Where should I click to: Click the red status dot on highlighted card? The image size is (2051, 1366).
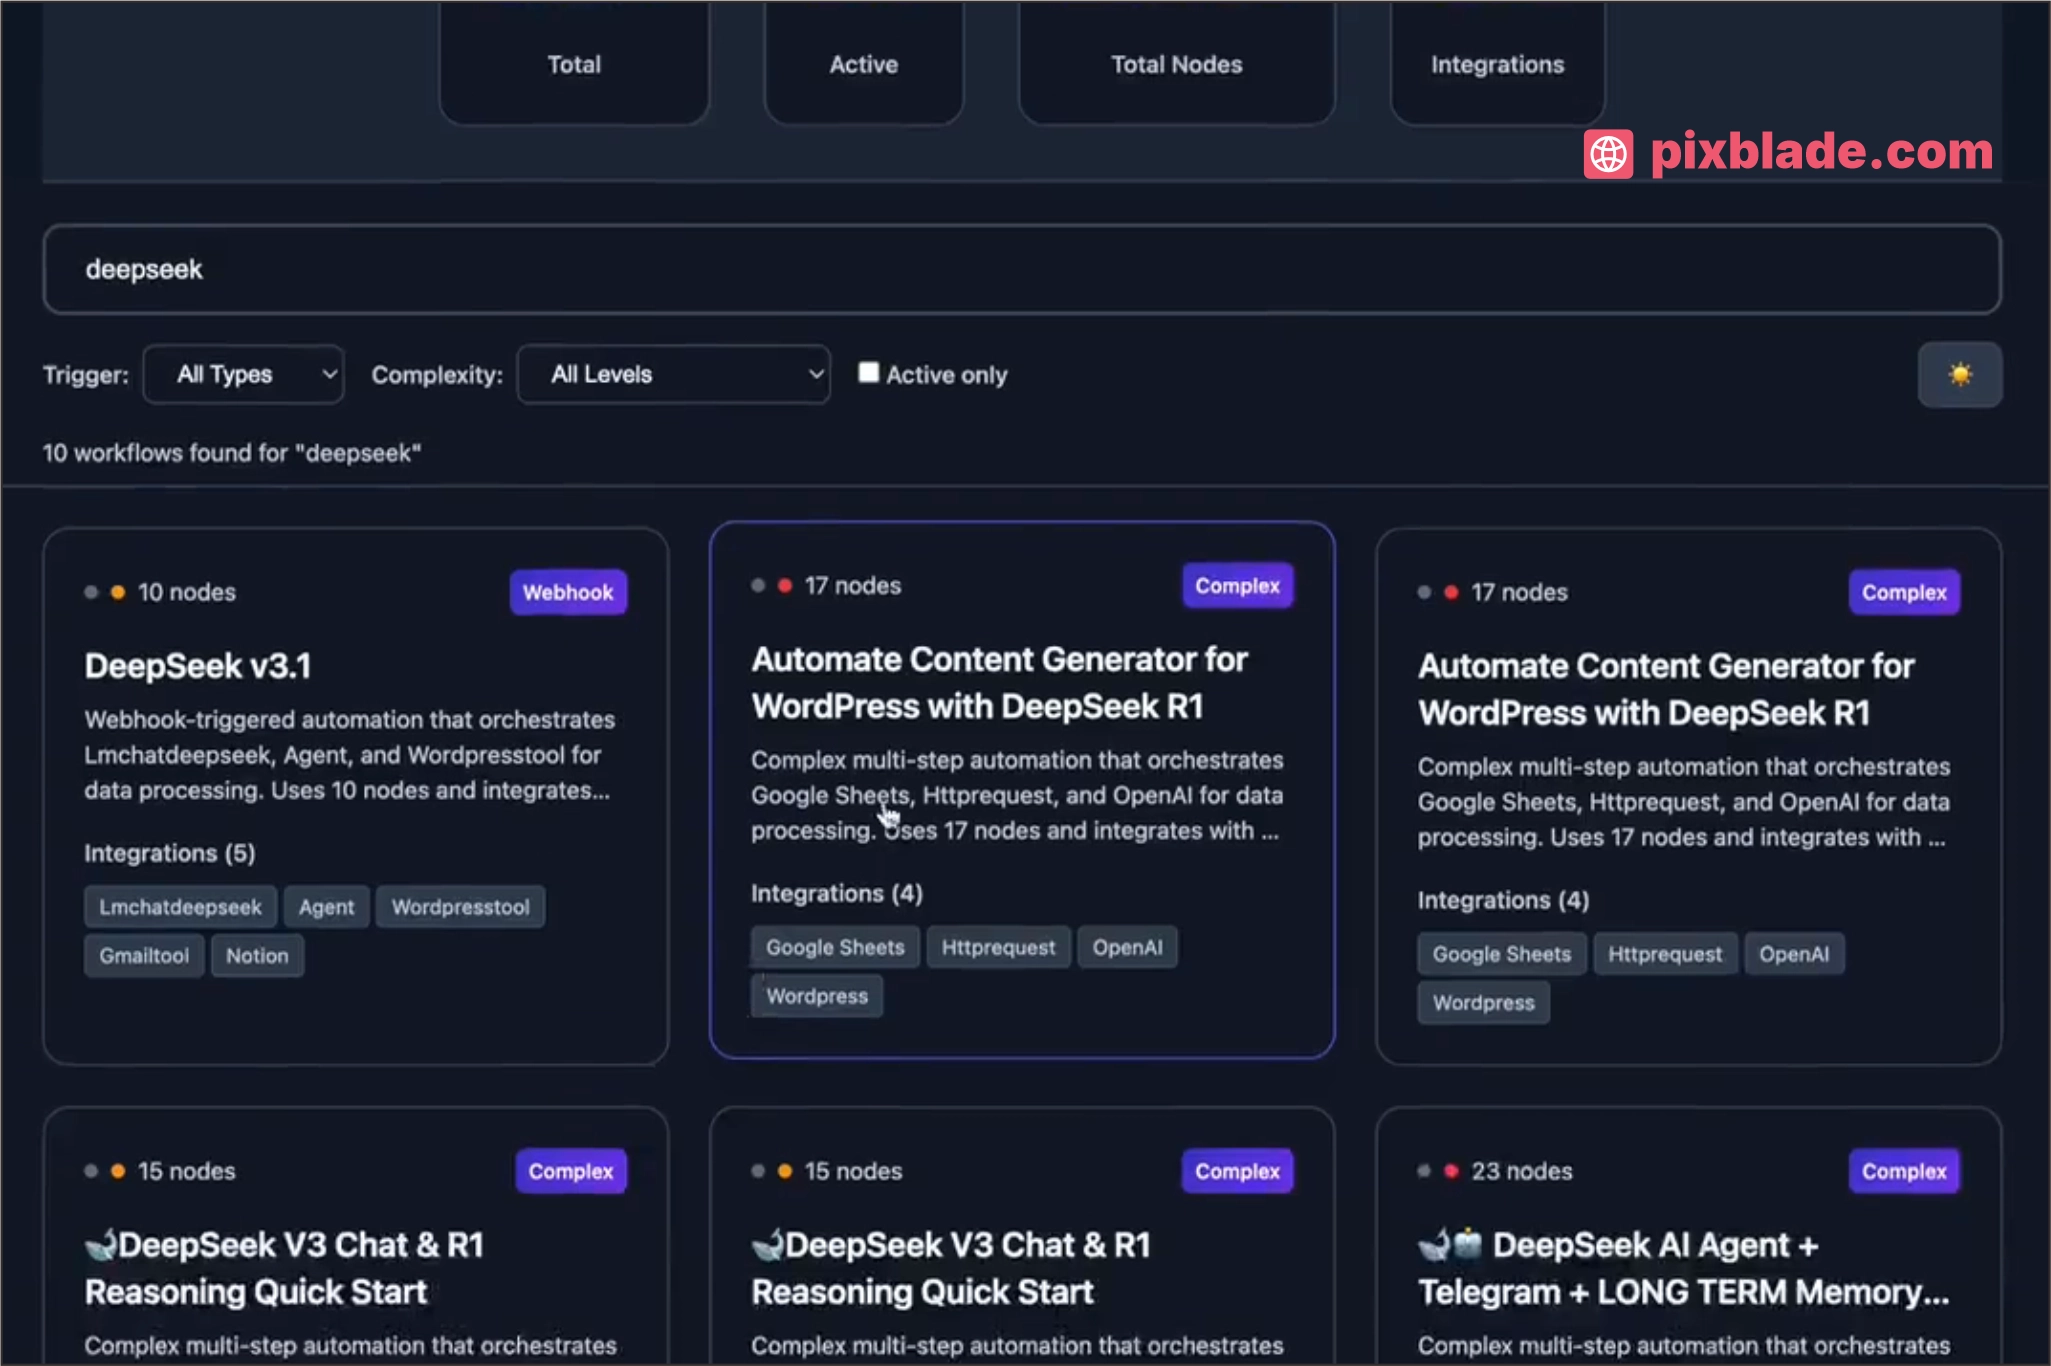(x=785, y=586)
